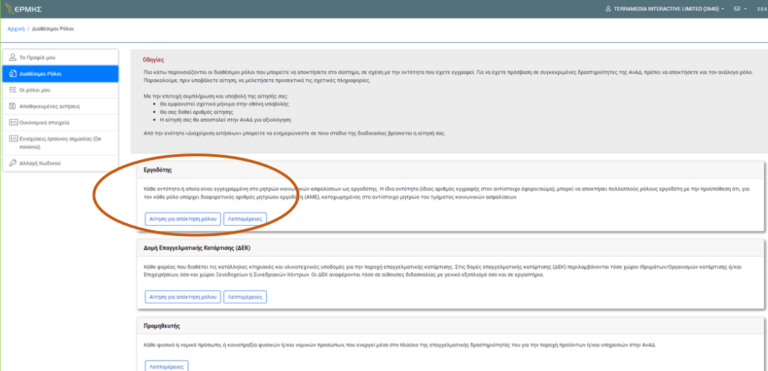
Task: Click the save icon for Αποθηκευμένες αιτήσεις
Action: click(13, 106)
